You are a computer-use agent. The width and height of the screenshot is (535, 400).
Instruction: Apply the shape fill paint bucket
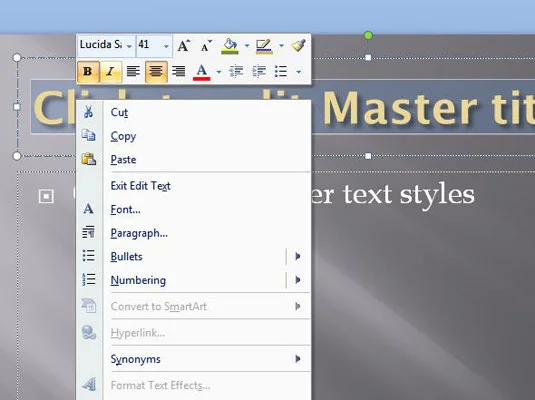click(x=230, y=45)
